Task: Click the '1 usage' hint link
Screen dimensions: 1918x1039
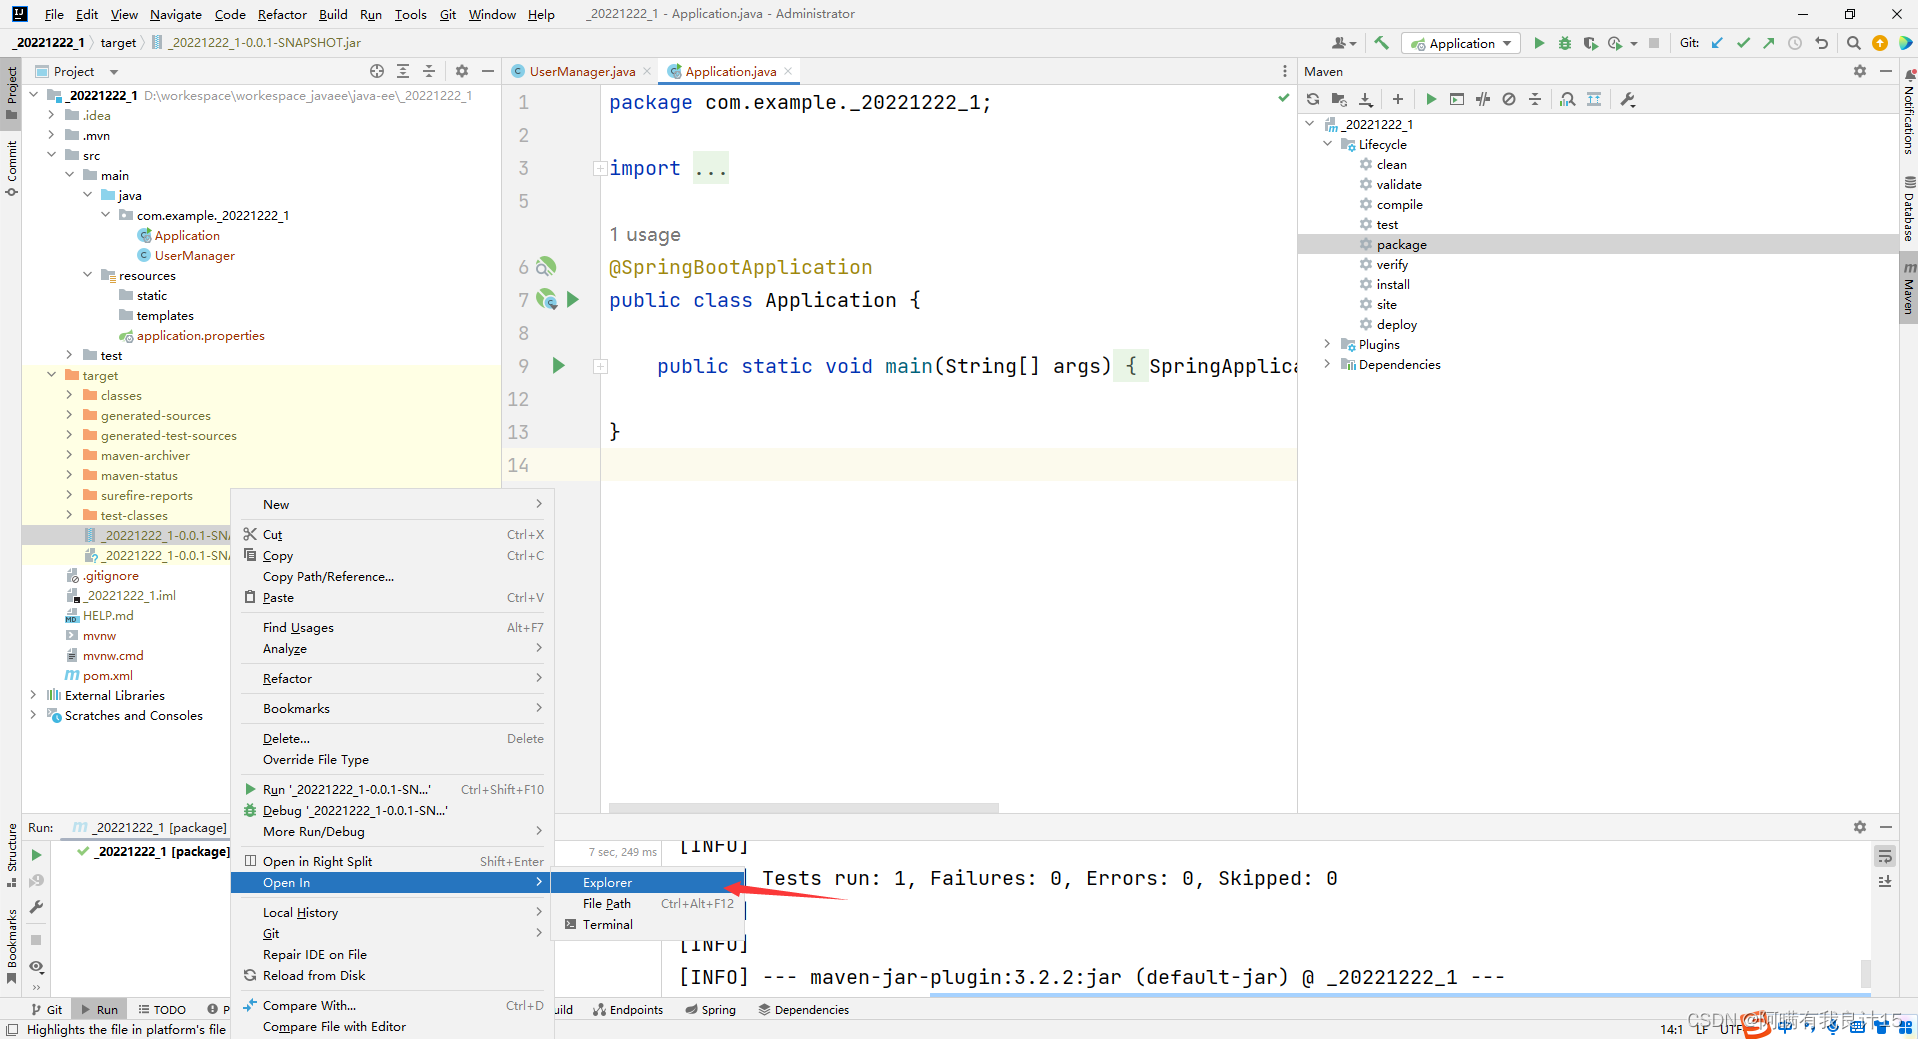Action: [x=645, y=235]
